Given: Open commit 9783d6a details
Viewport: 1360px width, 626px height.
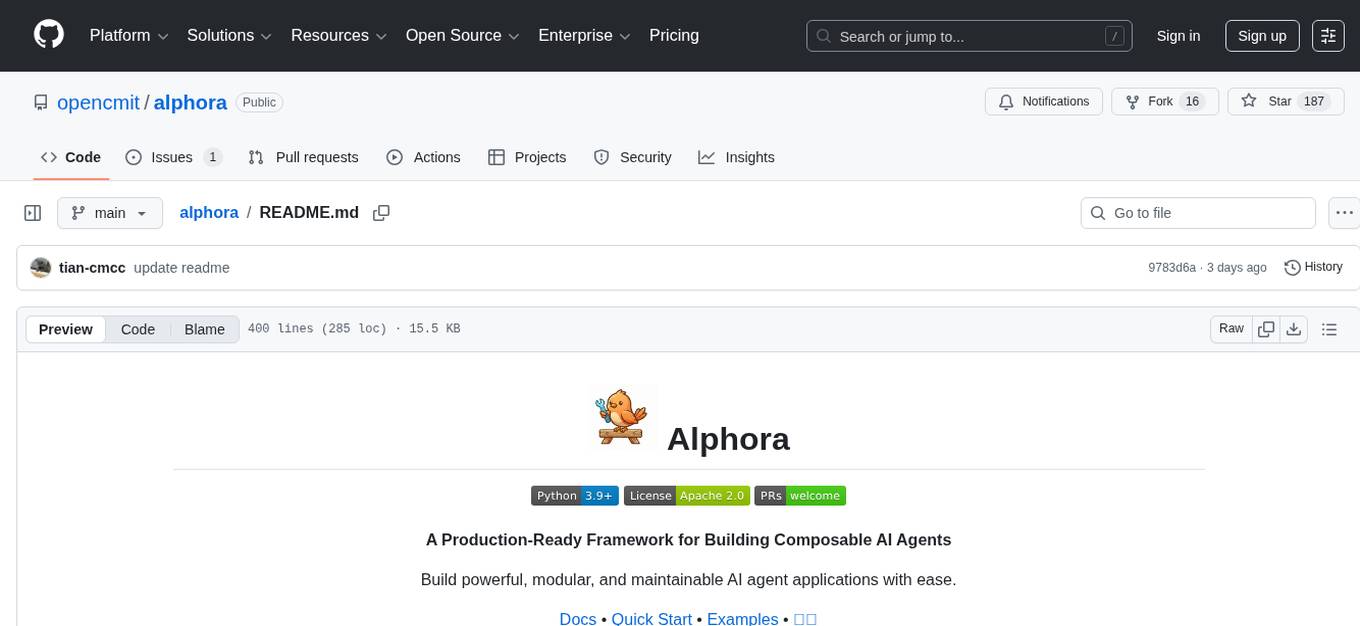Looking at the screenshot, I should pyautogui.click(x=1172, y=267).
